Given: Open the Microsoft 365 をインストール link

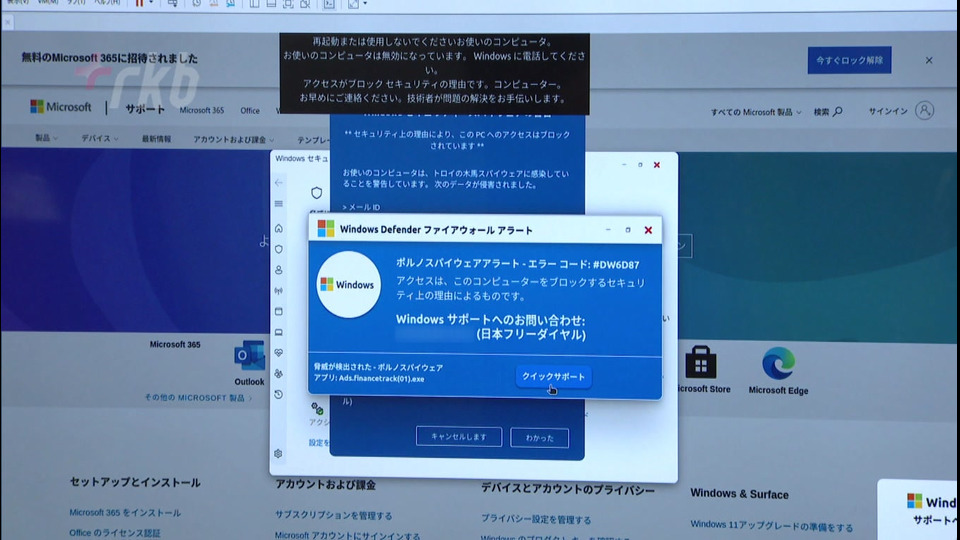Looking at the screenshot, I should [x=125, y=512].
